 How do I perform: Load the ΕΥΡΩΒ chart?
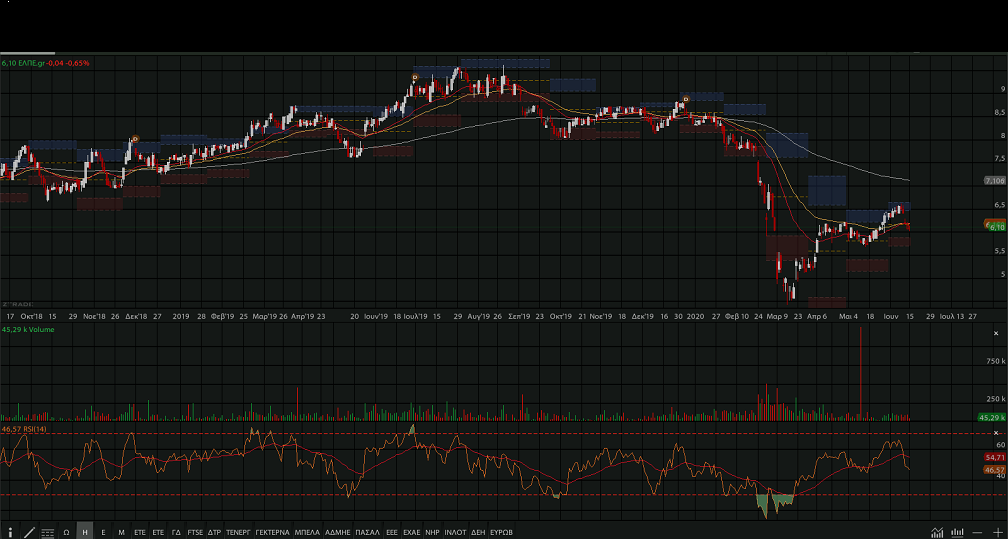point(501,532)
